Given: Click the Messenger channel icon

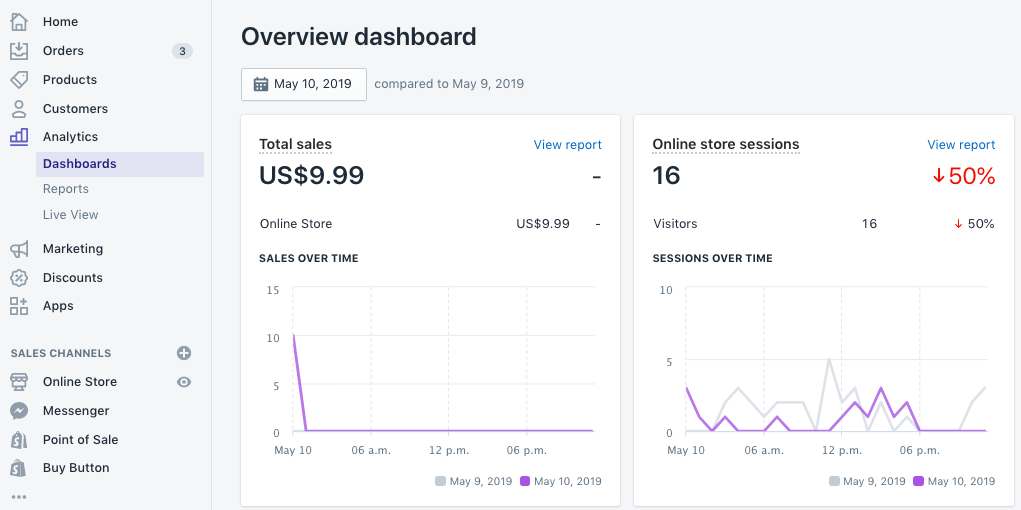Looking at the screenshot, I should pyautogui.click(x=19, y=410).
